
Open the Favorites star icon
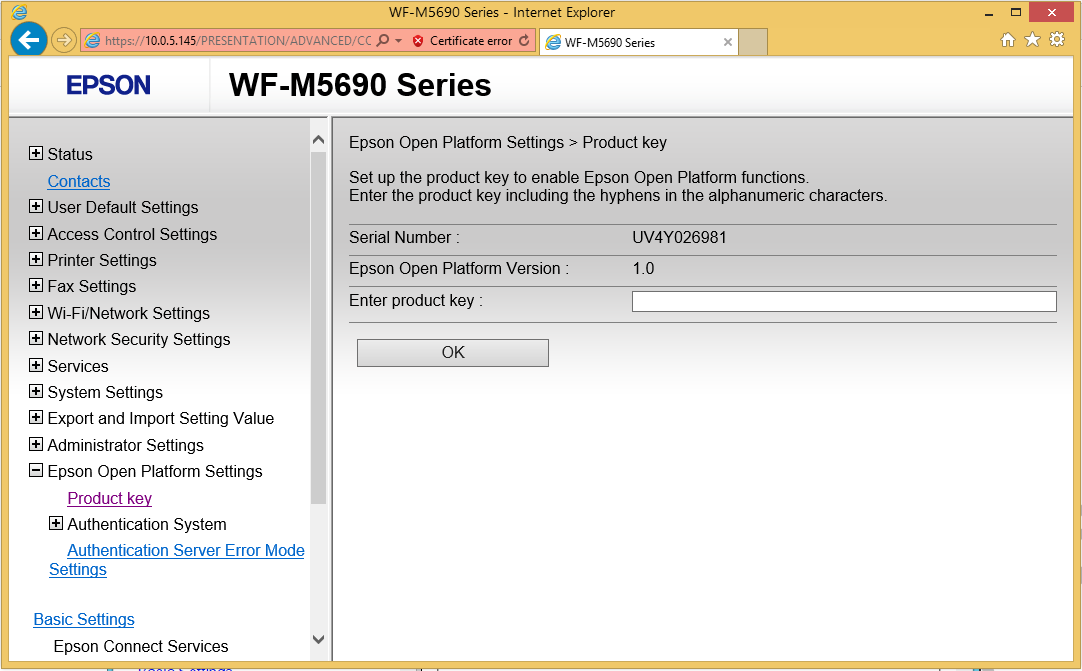(x=1032, y=40)
